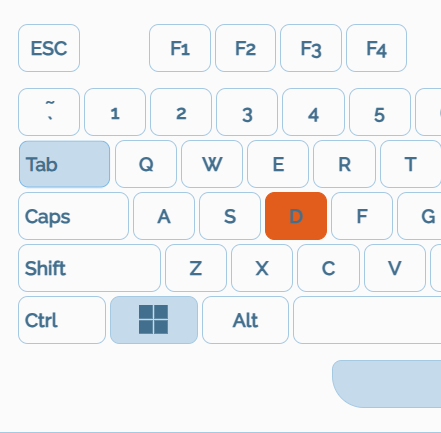Screen dimensions: 441x433
Task: Click the F4 function key
Action: pos(377,48)
